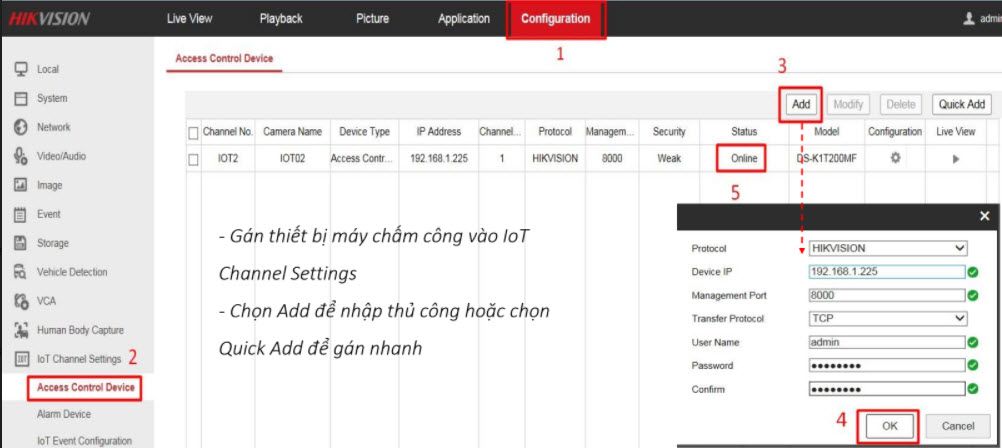1002x448 pixels.
Task: Click the Device IP field
Action: pos(886,272)
